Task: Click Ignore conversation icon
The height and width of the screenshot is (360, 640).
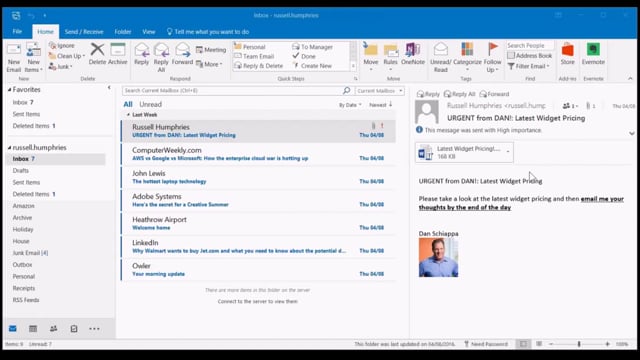Action: (x=62, y=45)
